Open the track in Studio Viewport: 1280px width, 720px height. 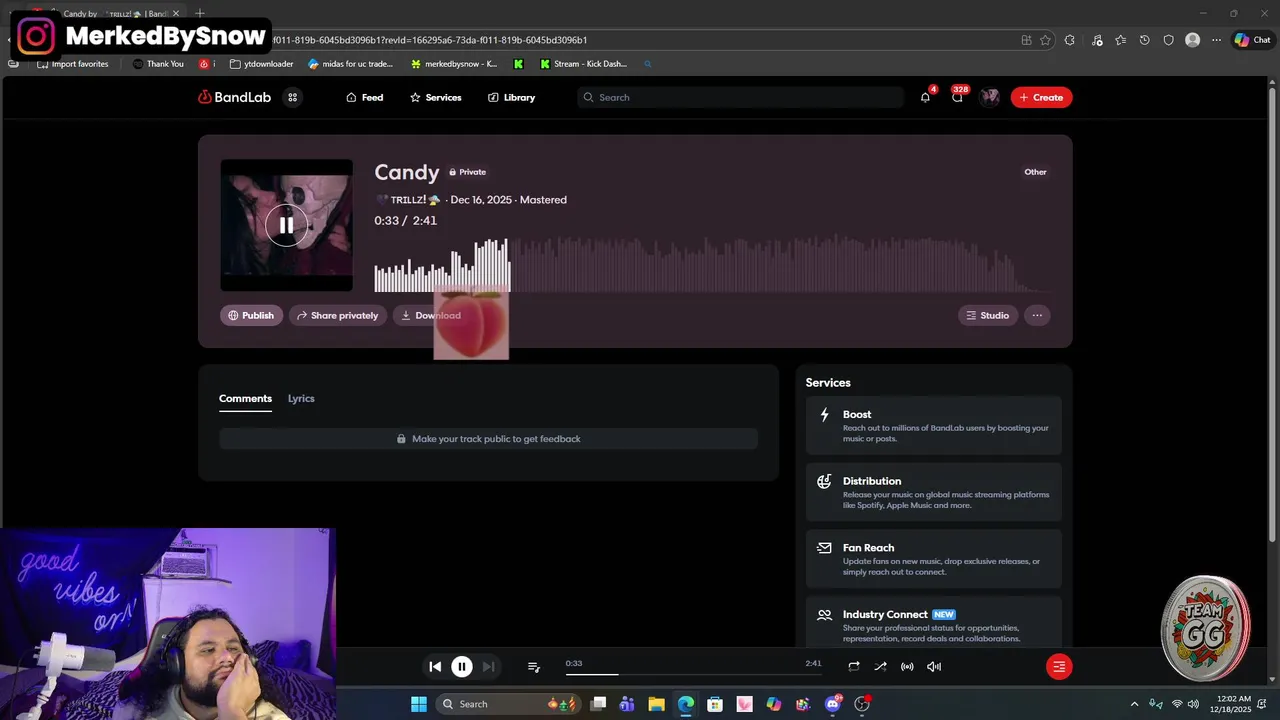click(x=988, y=315)
